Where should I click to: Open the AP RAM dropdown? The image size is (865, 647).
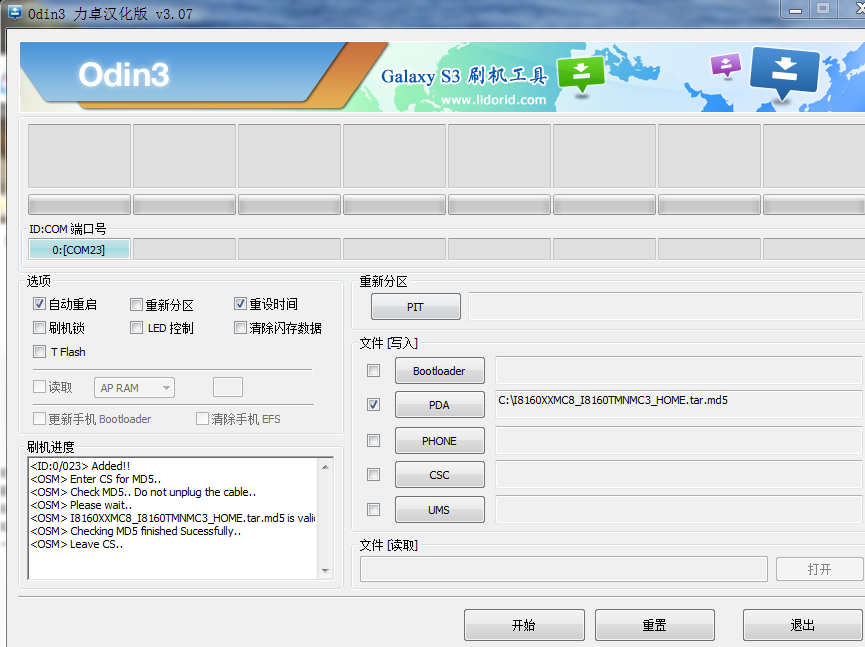(135, 388)
